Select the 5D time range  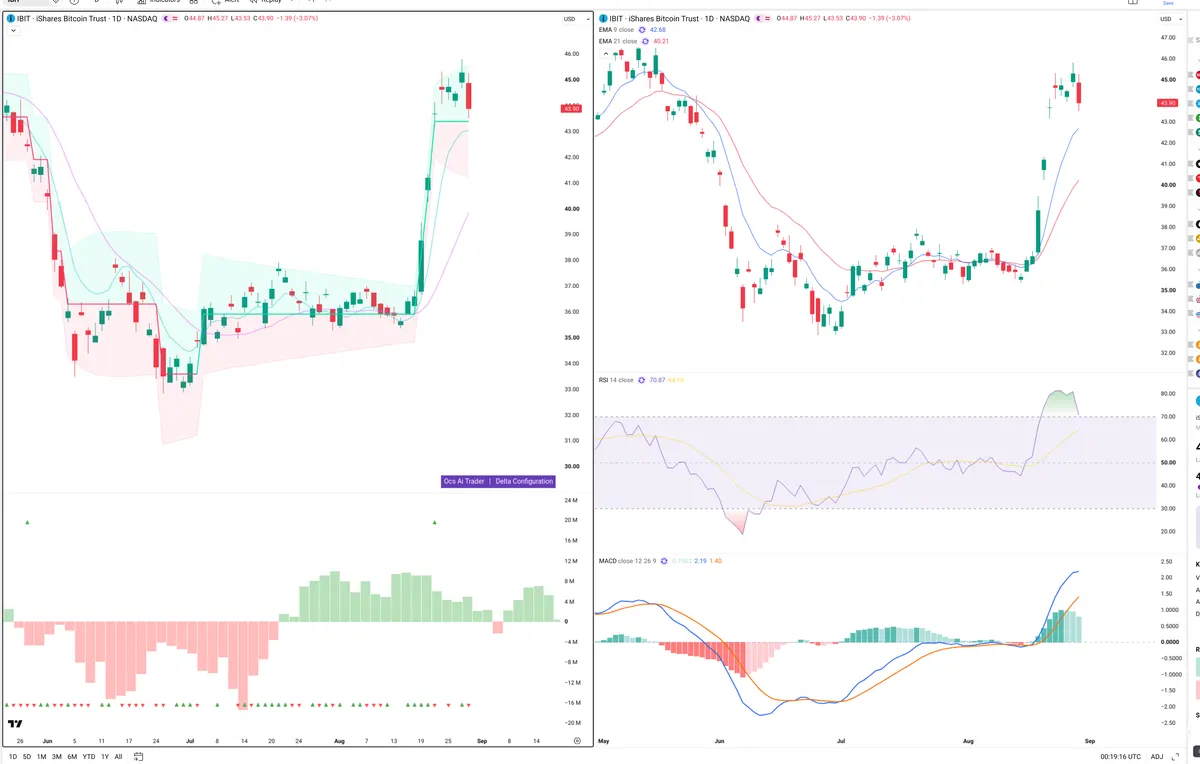tap(27, 756)
